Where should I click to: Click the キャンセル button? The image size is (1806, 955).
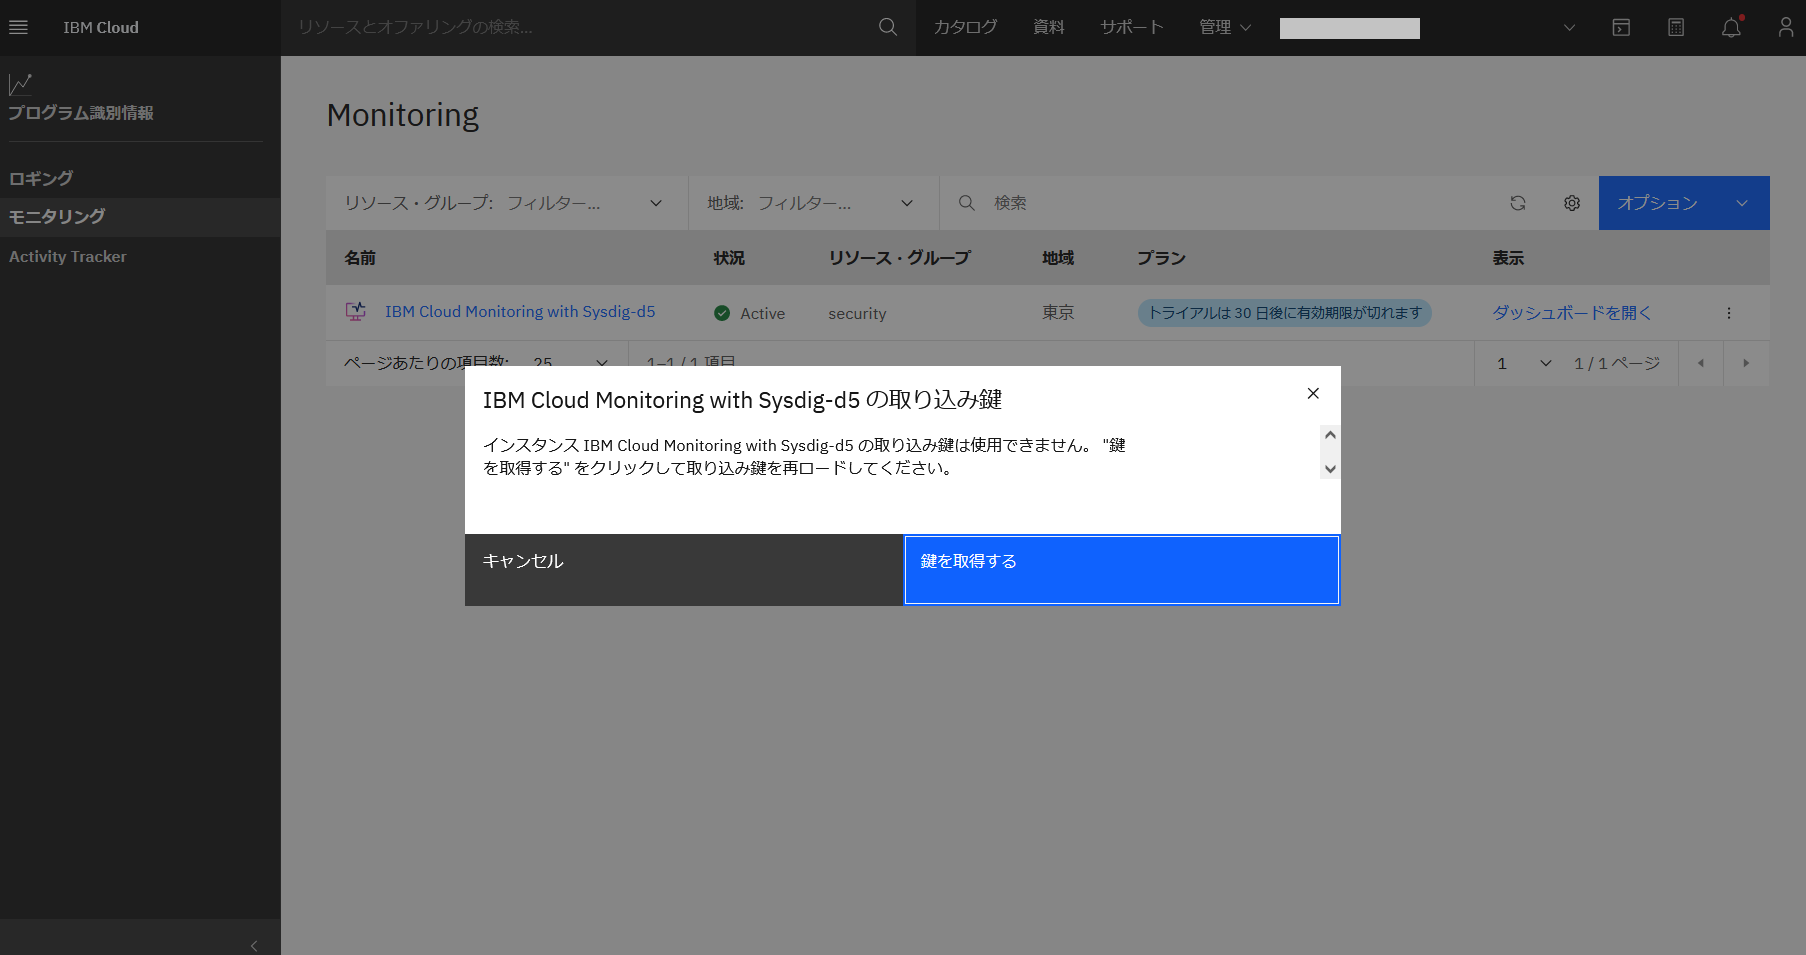tap(684, 570)
